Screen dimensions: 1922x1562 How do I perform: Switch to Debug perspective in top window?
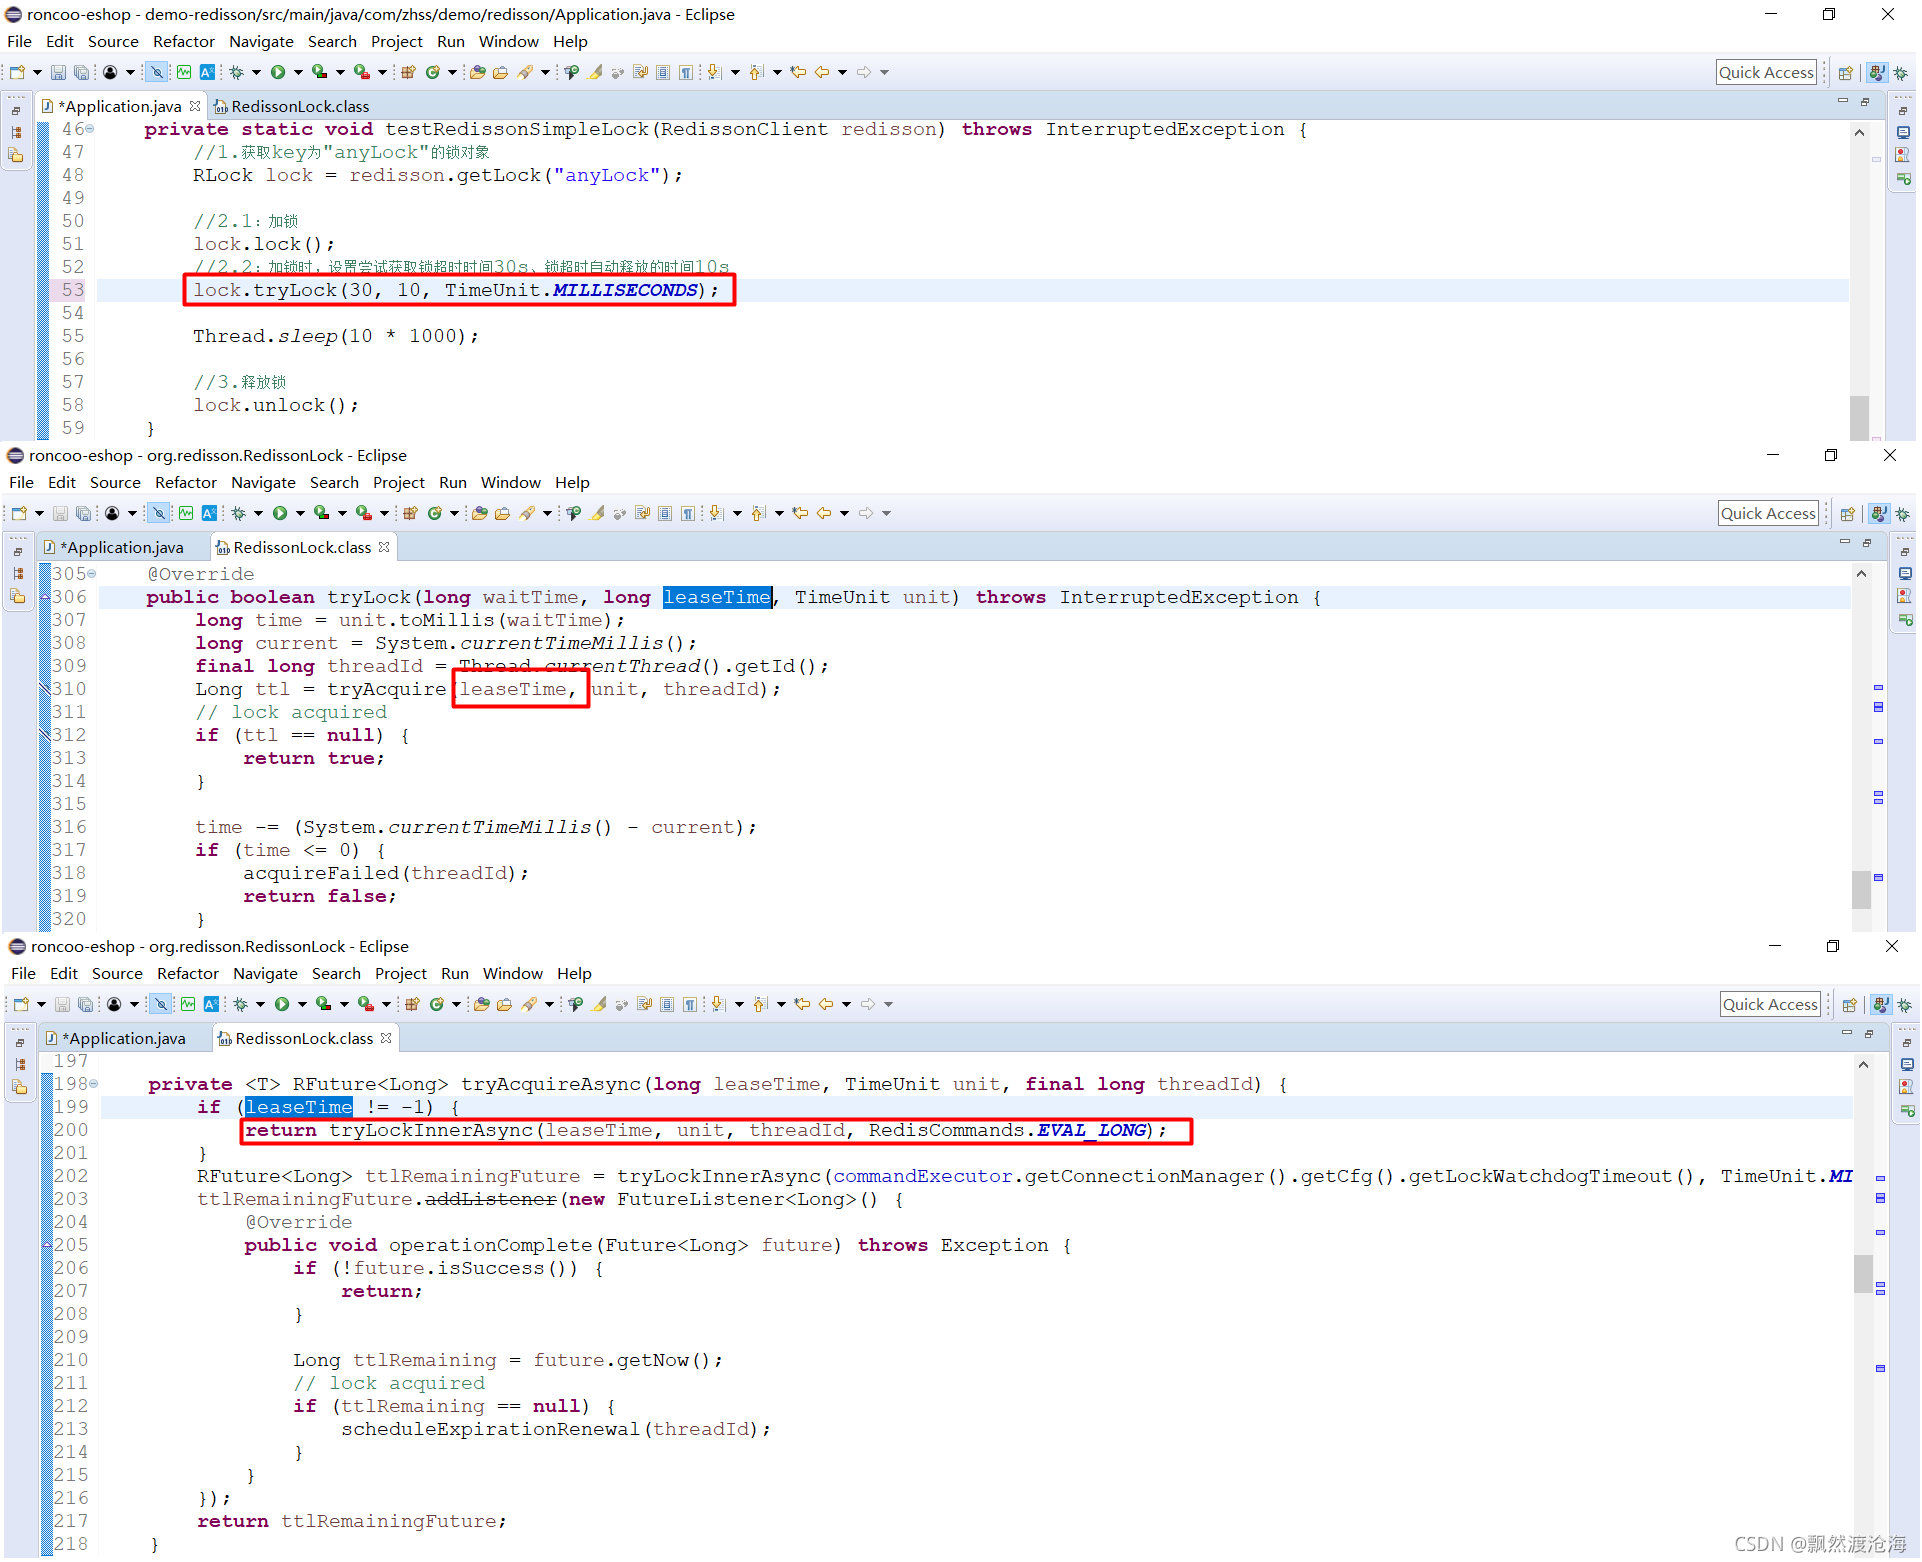tap(1901, 73)
